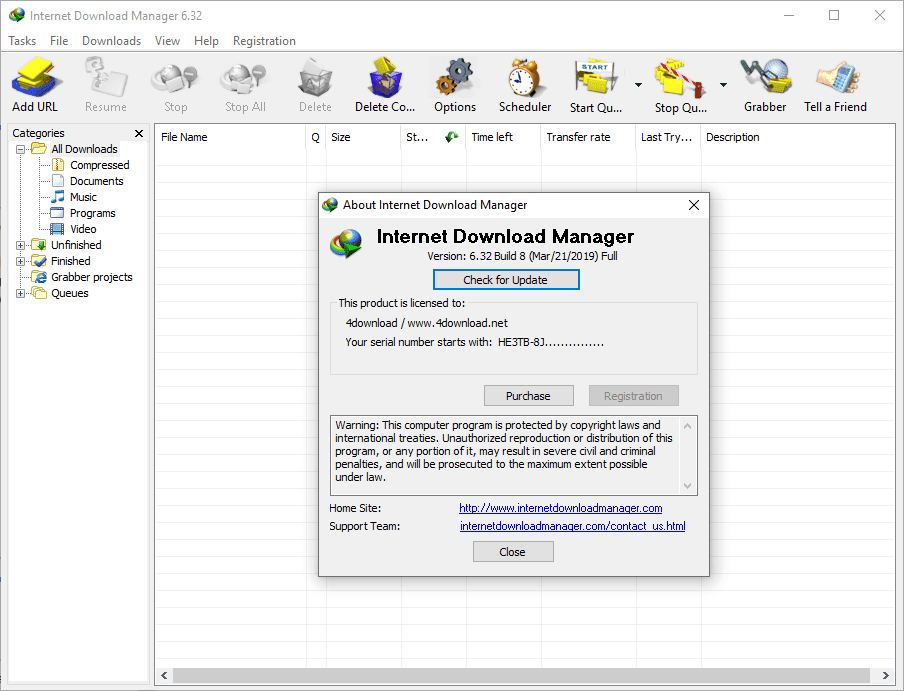Screen dimensions: 904x691
Task: Click the Delete toolbar icon
Action: coord(315,77)
